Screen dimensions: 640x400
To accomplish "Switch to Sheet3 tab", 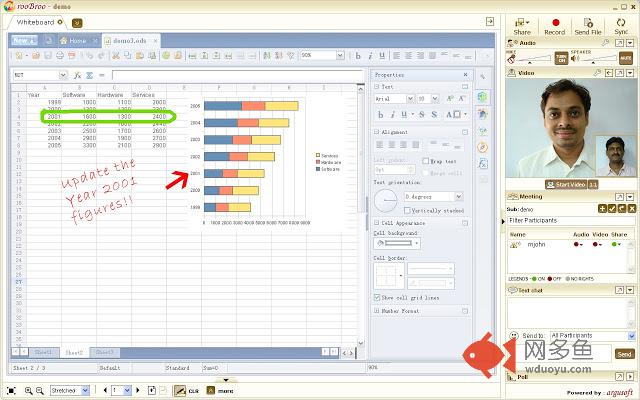I will click(x=105, y=352).
